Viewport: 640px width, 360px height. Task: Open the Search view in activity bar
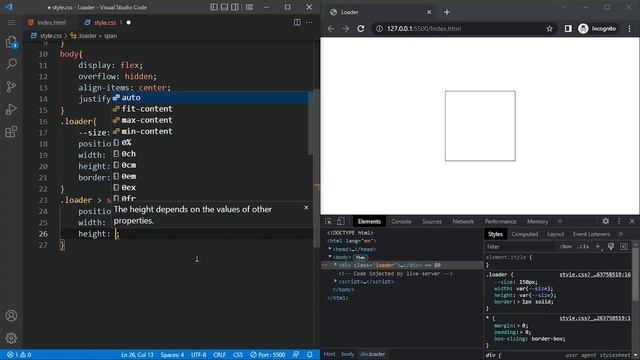tap(11, 64)
